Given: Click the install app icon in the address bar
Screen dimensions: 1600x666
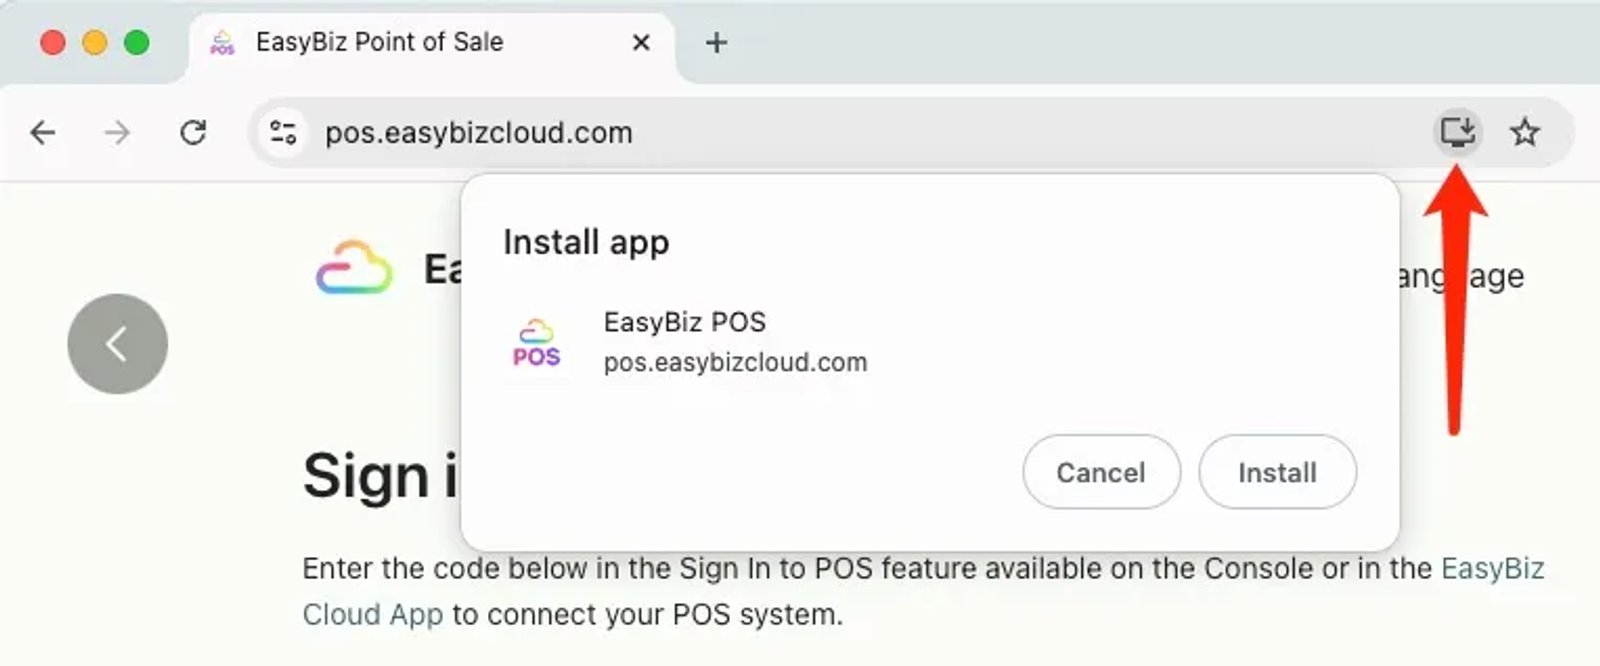Looking at the screenshot, I should [1458, 131].
